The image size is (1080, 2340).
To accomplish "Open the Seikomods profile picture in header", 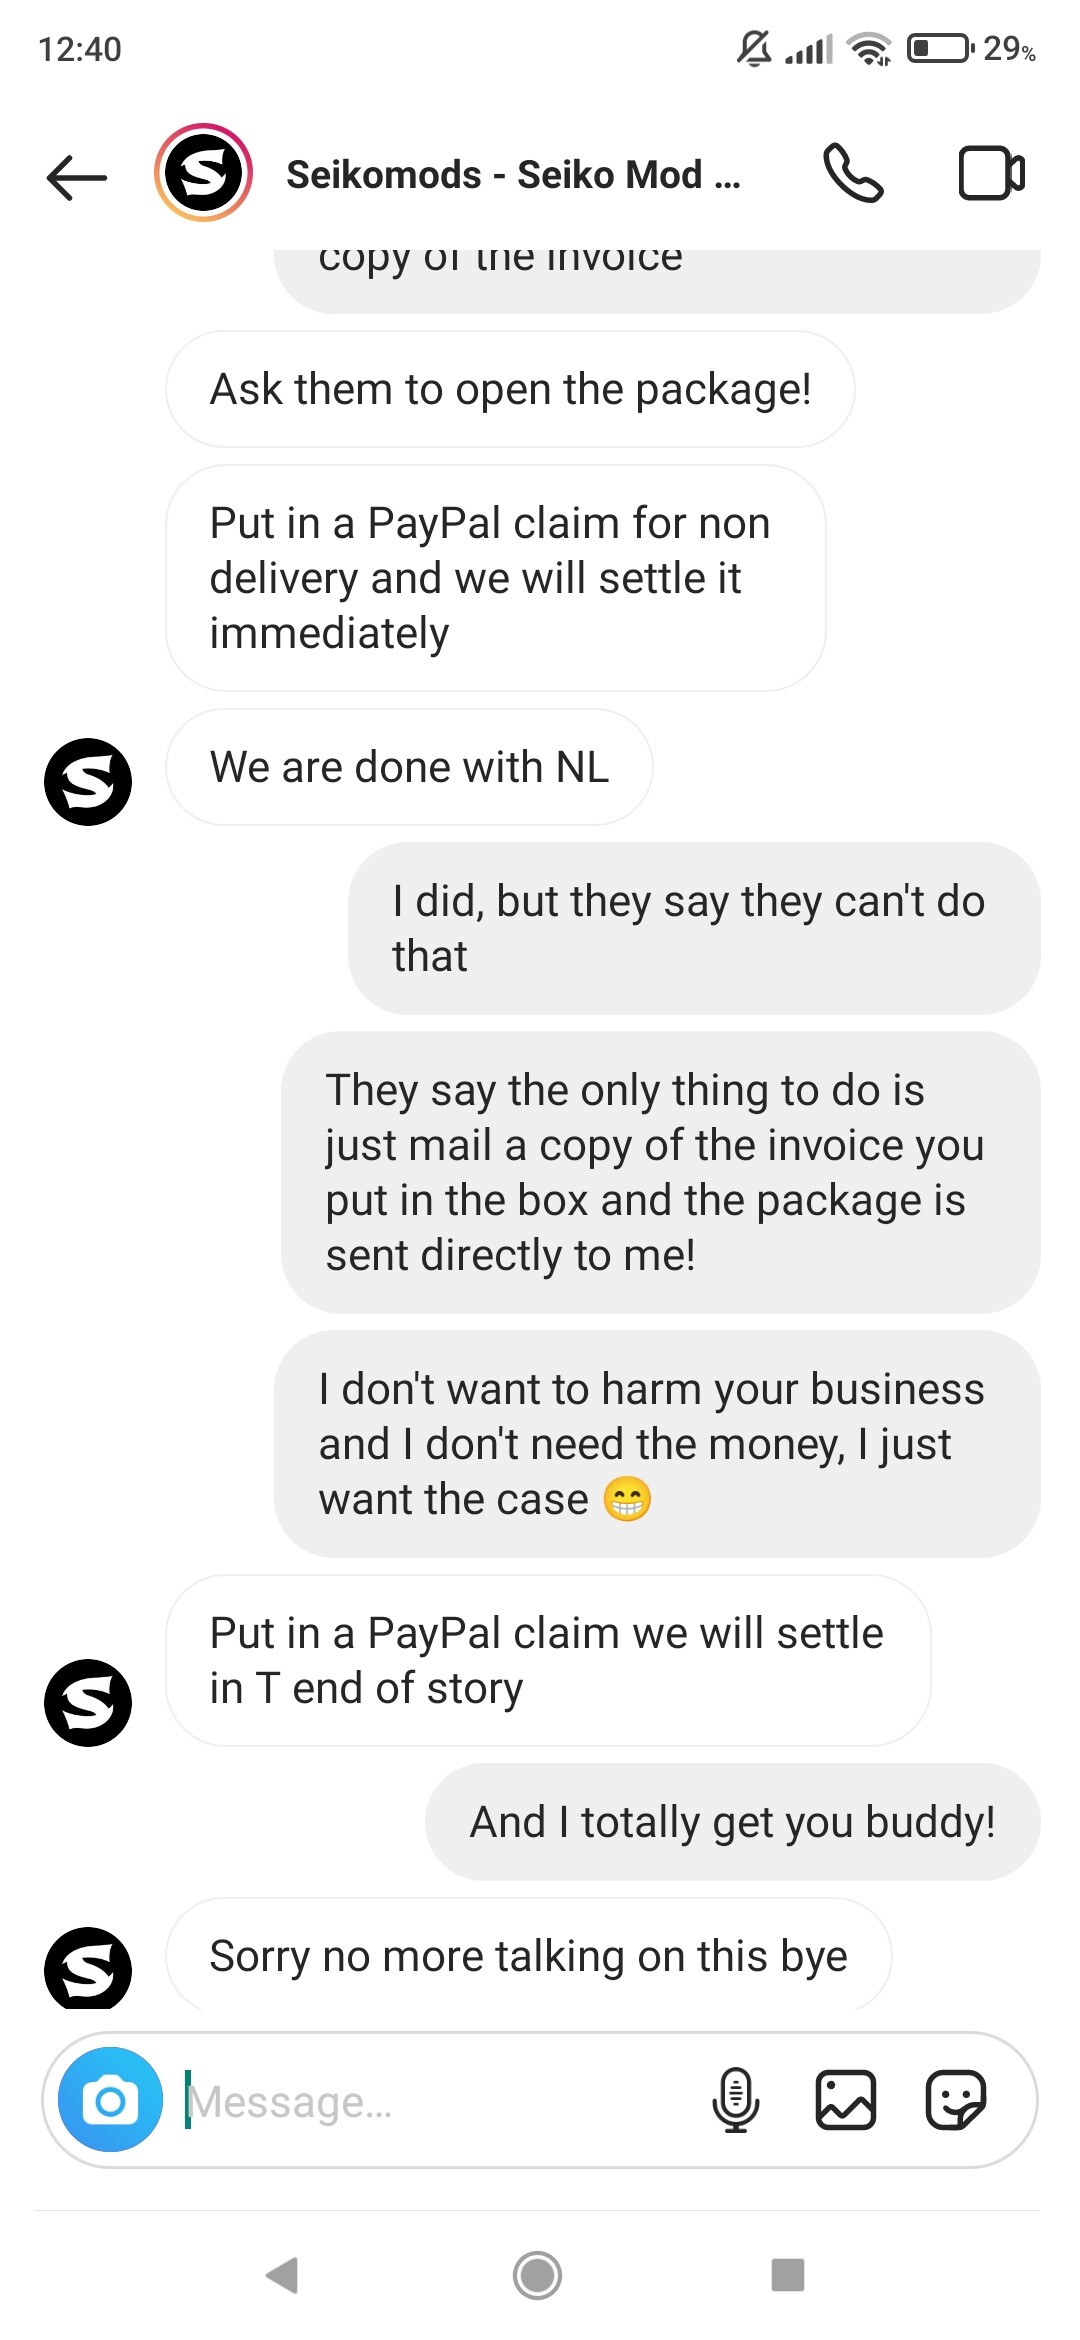I will (x=203, y=173).
